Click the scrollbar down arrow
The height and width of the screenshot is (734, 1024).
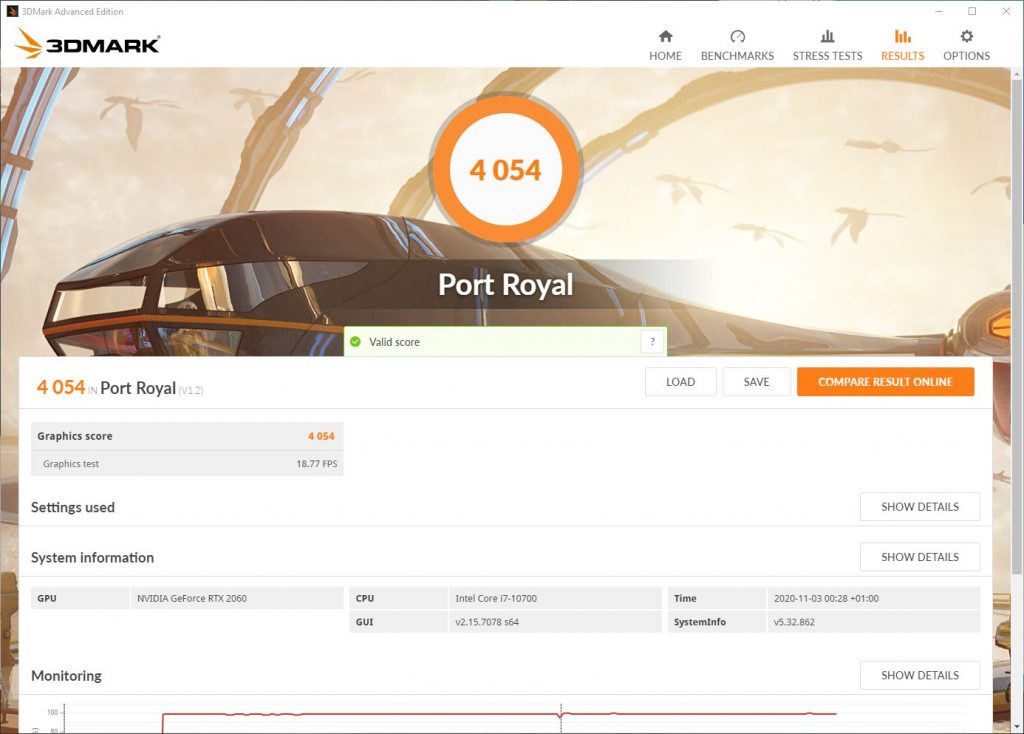pyautogui.click(x=1017, y=726)
